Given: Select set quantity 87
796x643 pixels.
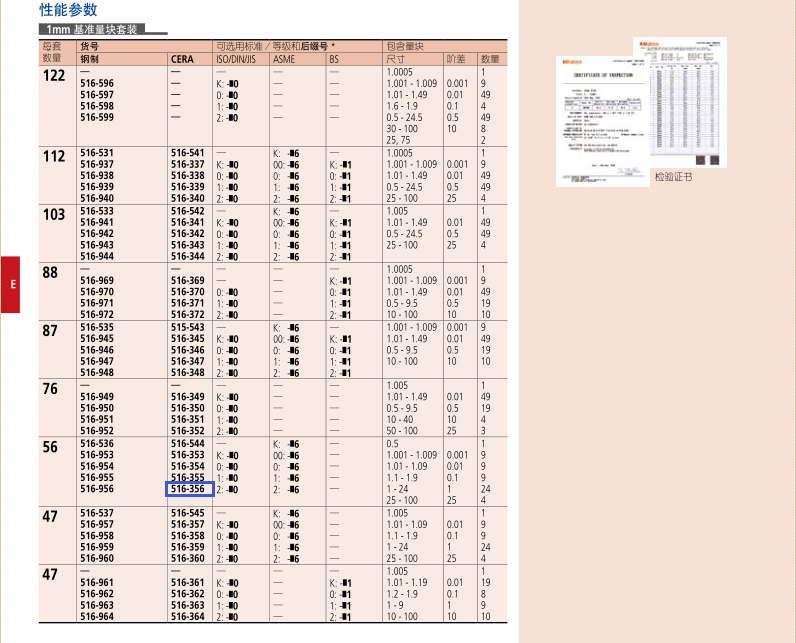Looking at the screenshot, I should pyautogui.click(x=50, y=331).
